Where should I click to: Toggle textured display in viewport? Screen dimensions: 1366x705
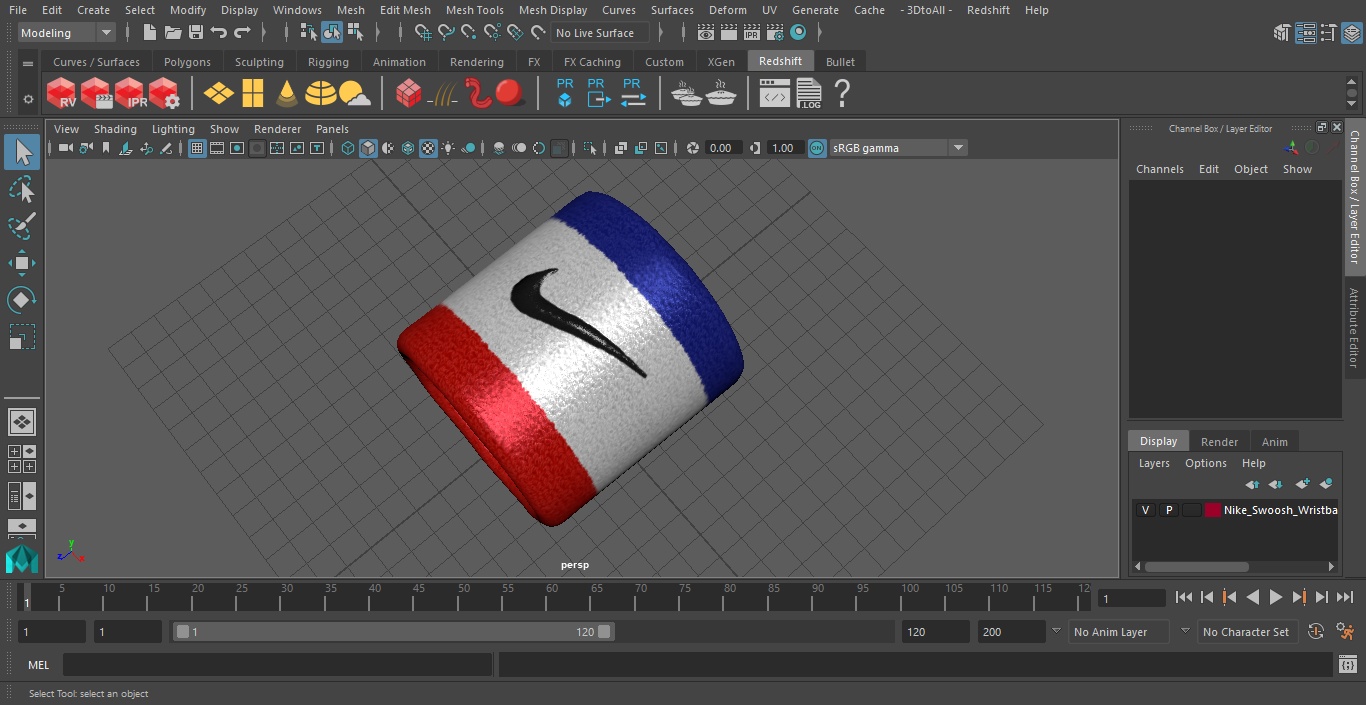point(428,148)
